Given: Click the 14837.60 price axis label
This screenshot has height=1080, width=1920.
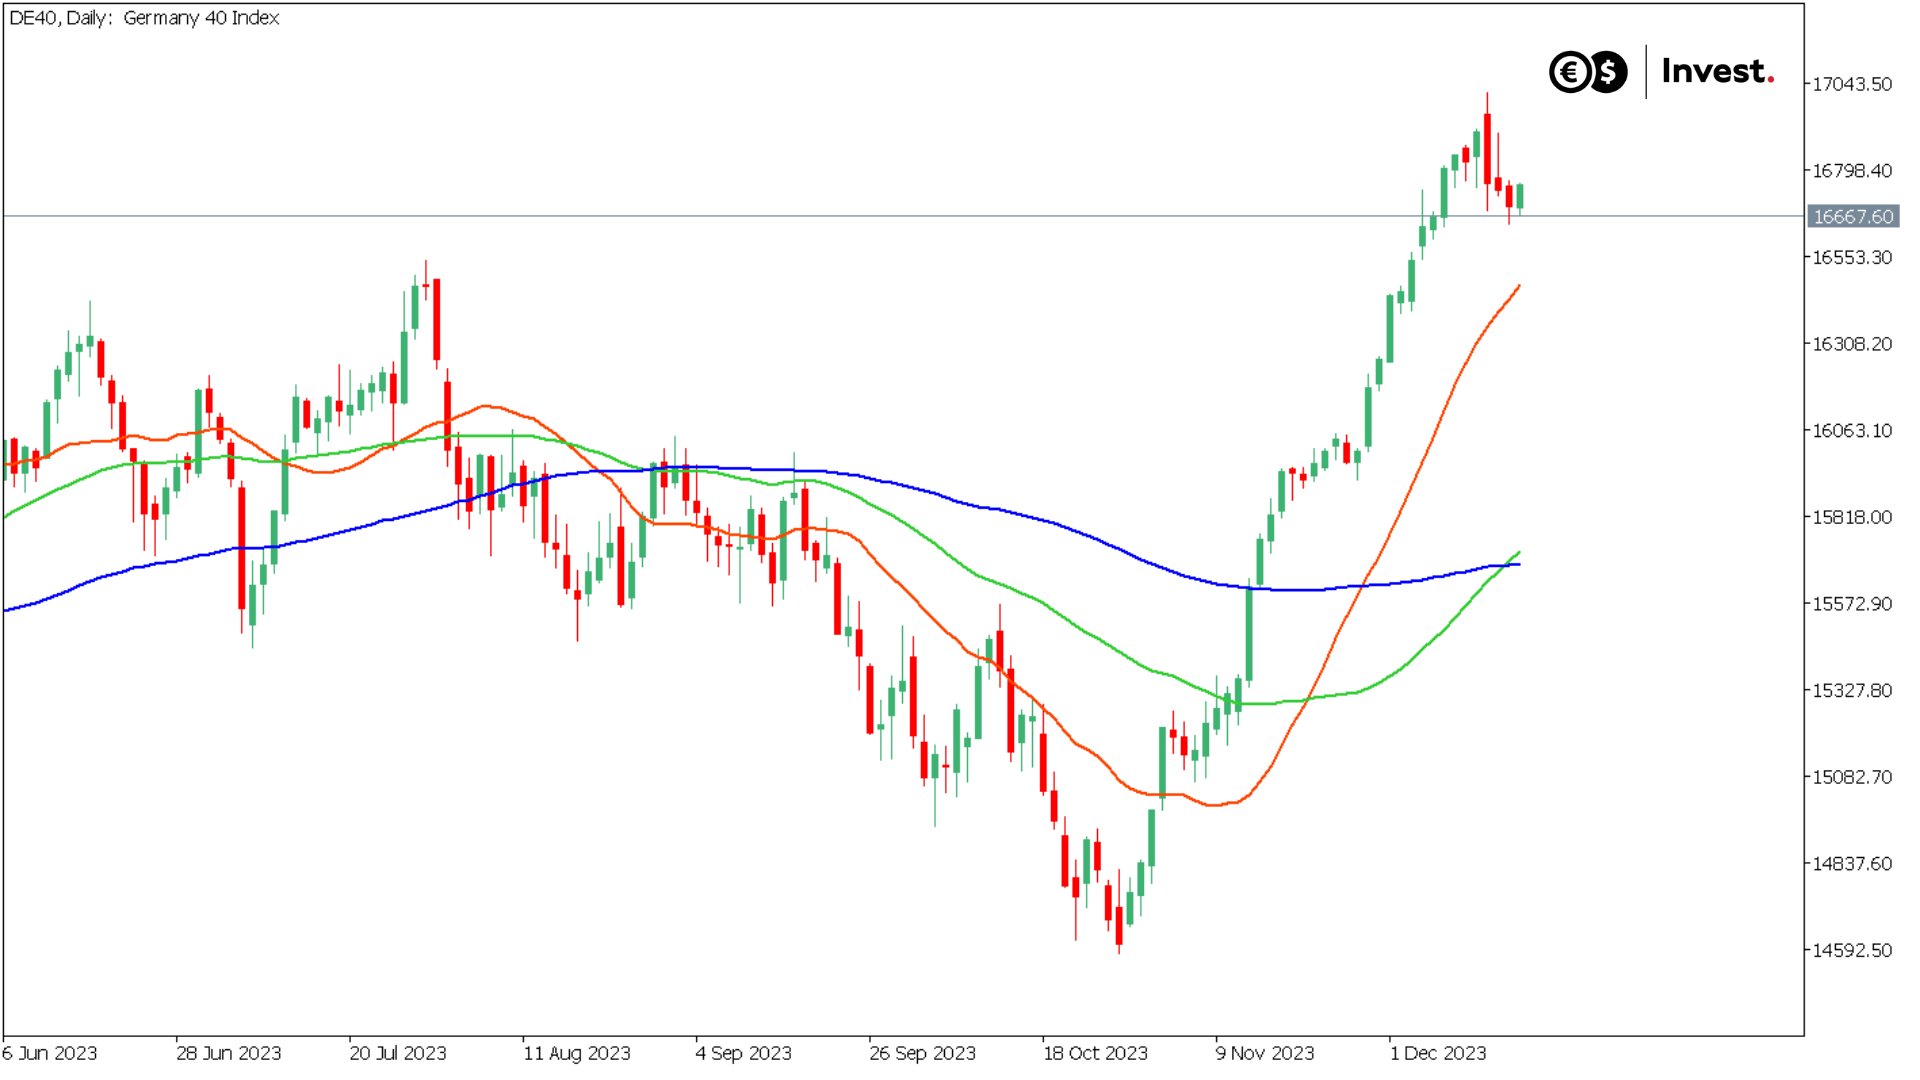Looking at the screenshot, I should 1852,864.
